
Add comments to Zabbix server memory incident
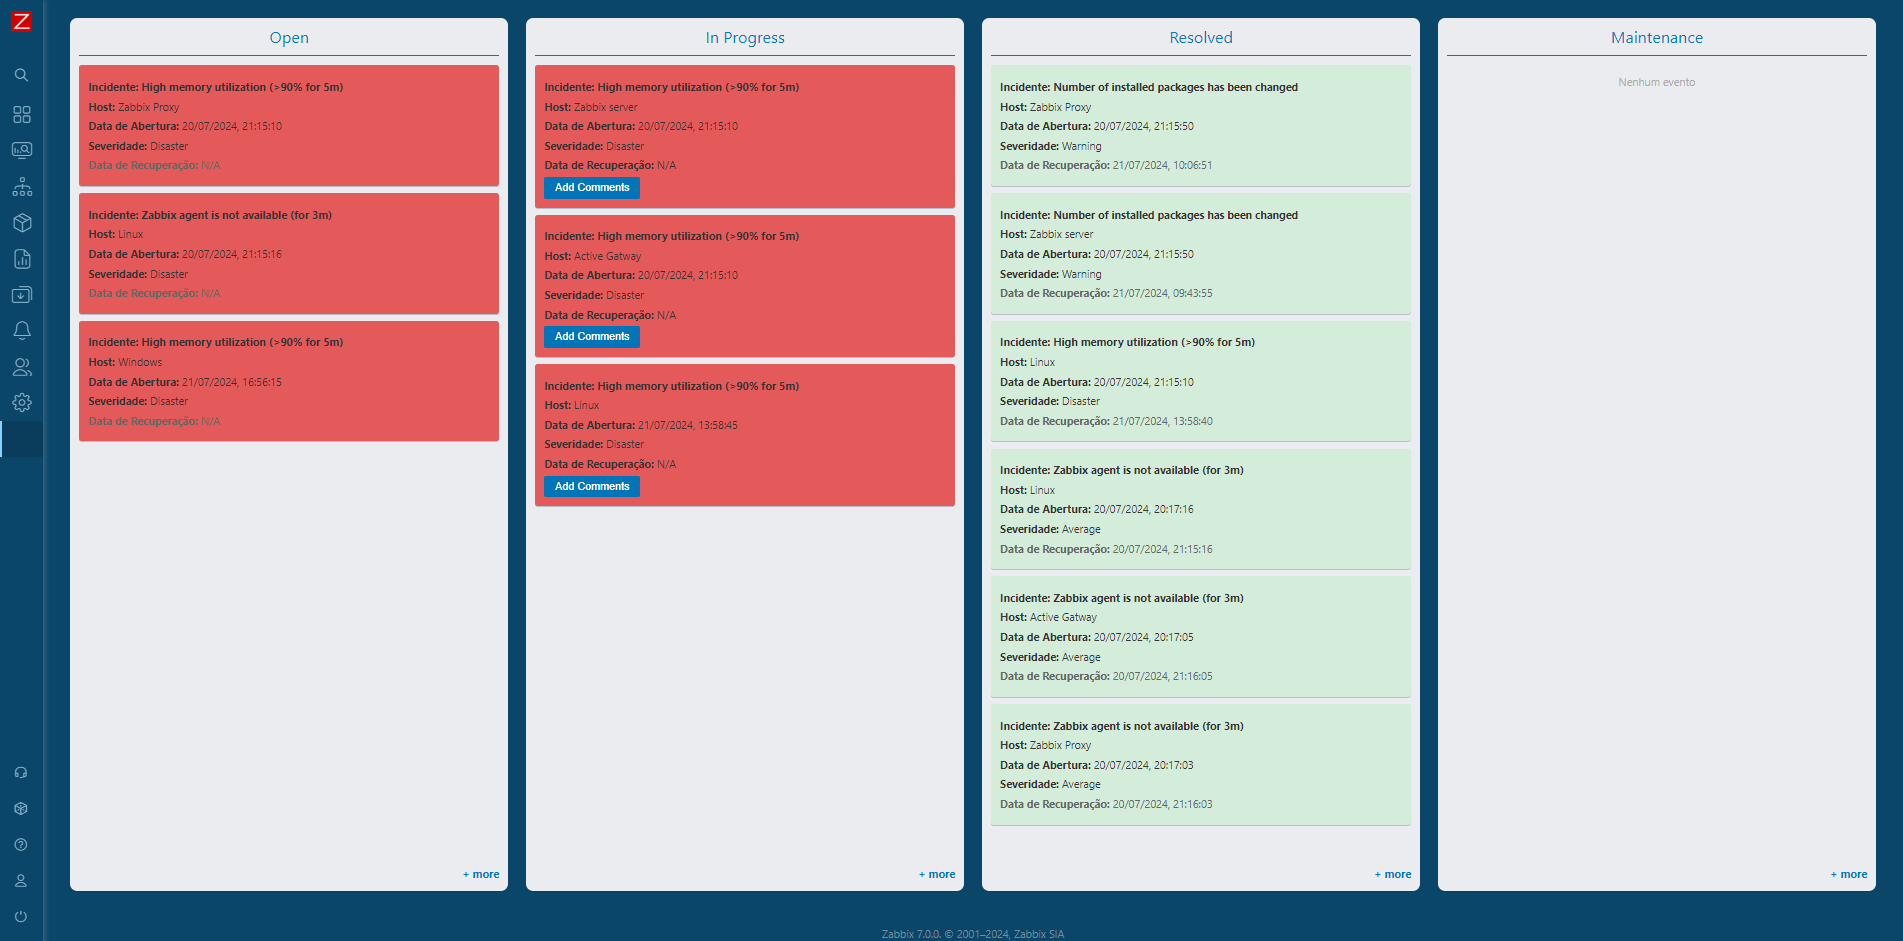tap(592, 188)
